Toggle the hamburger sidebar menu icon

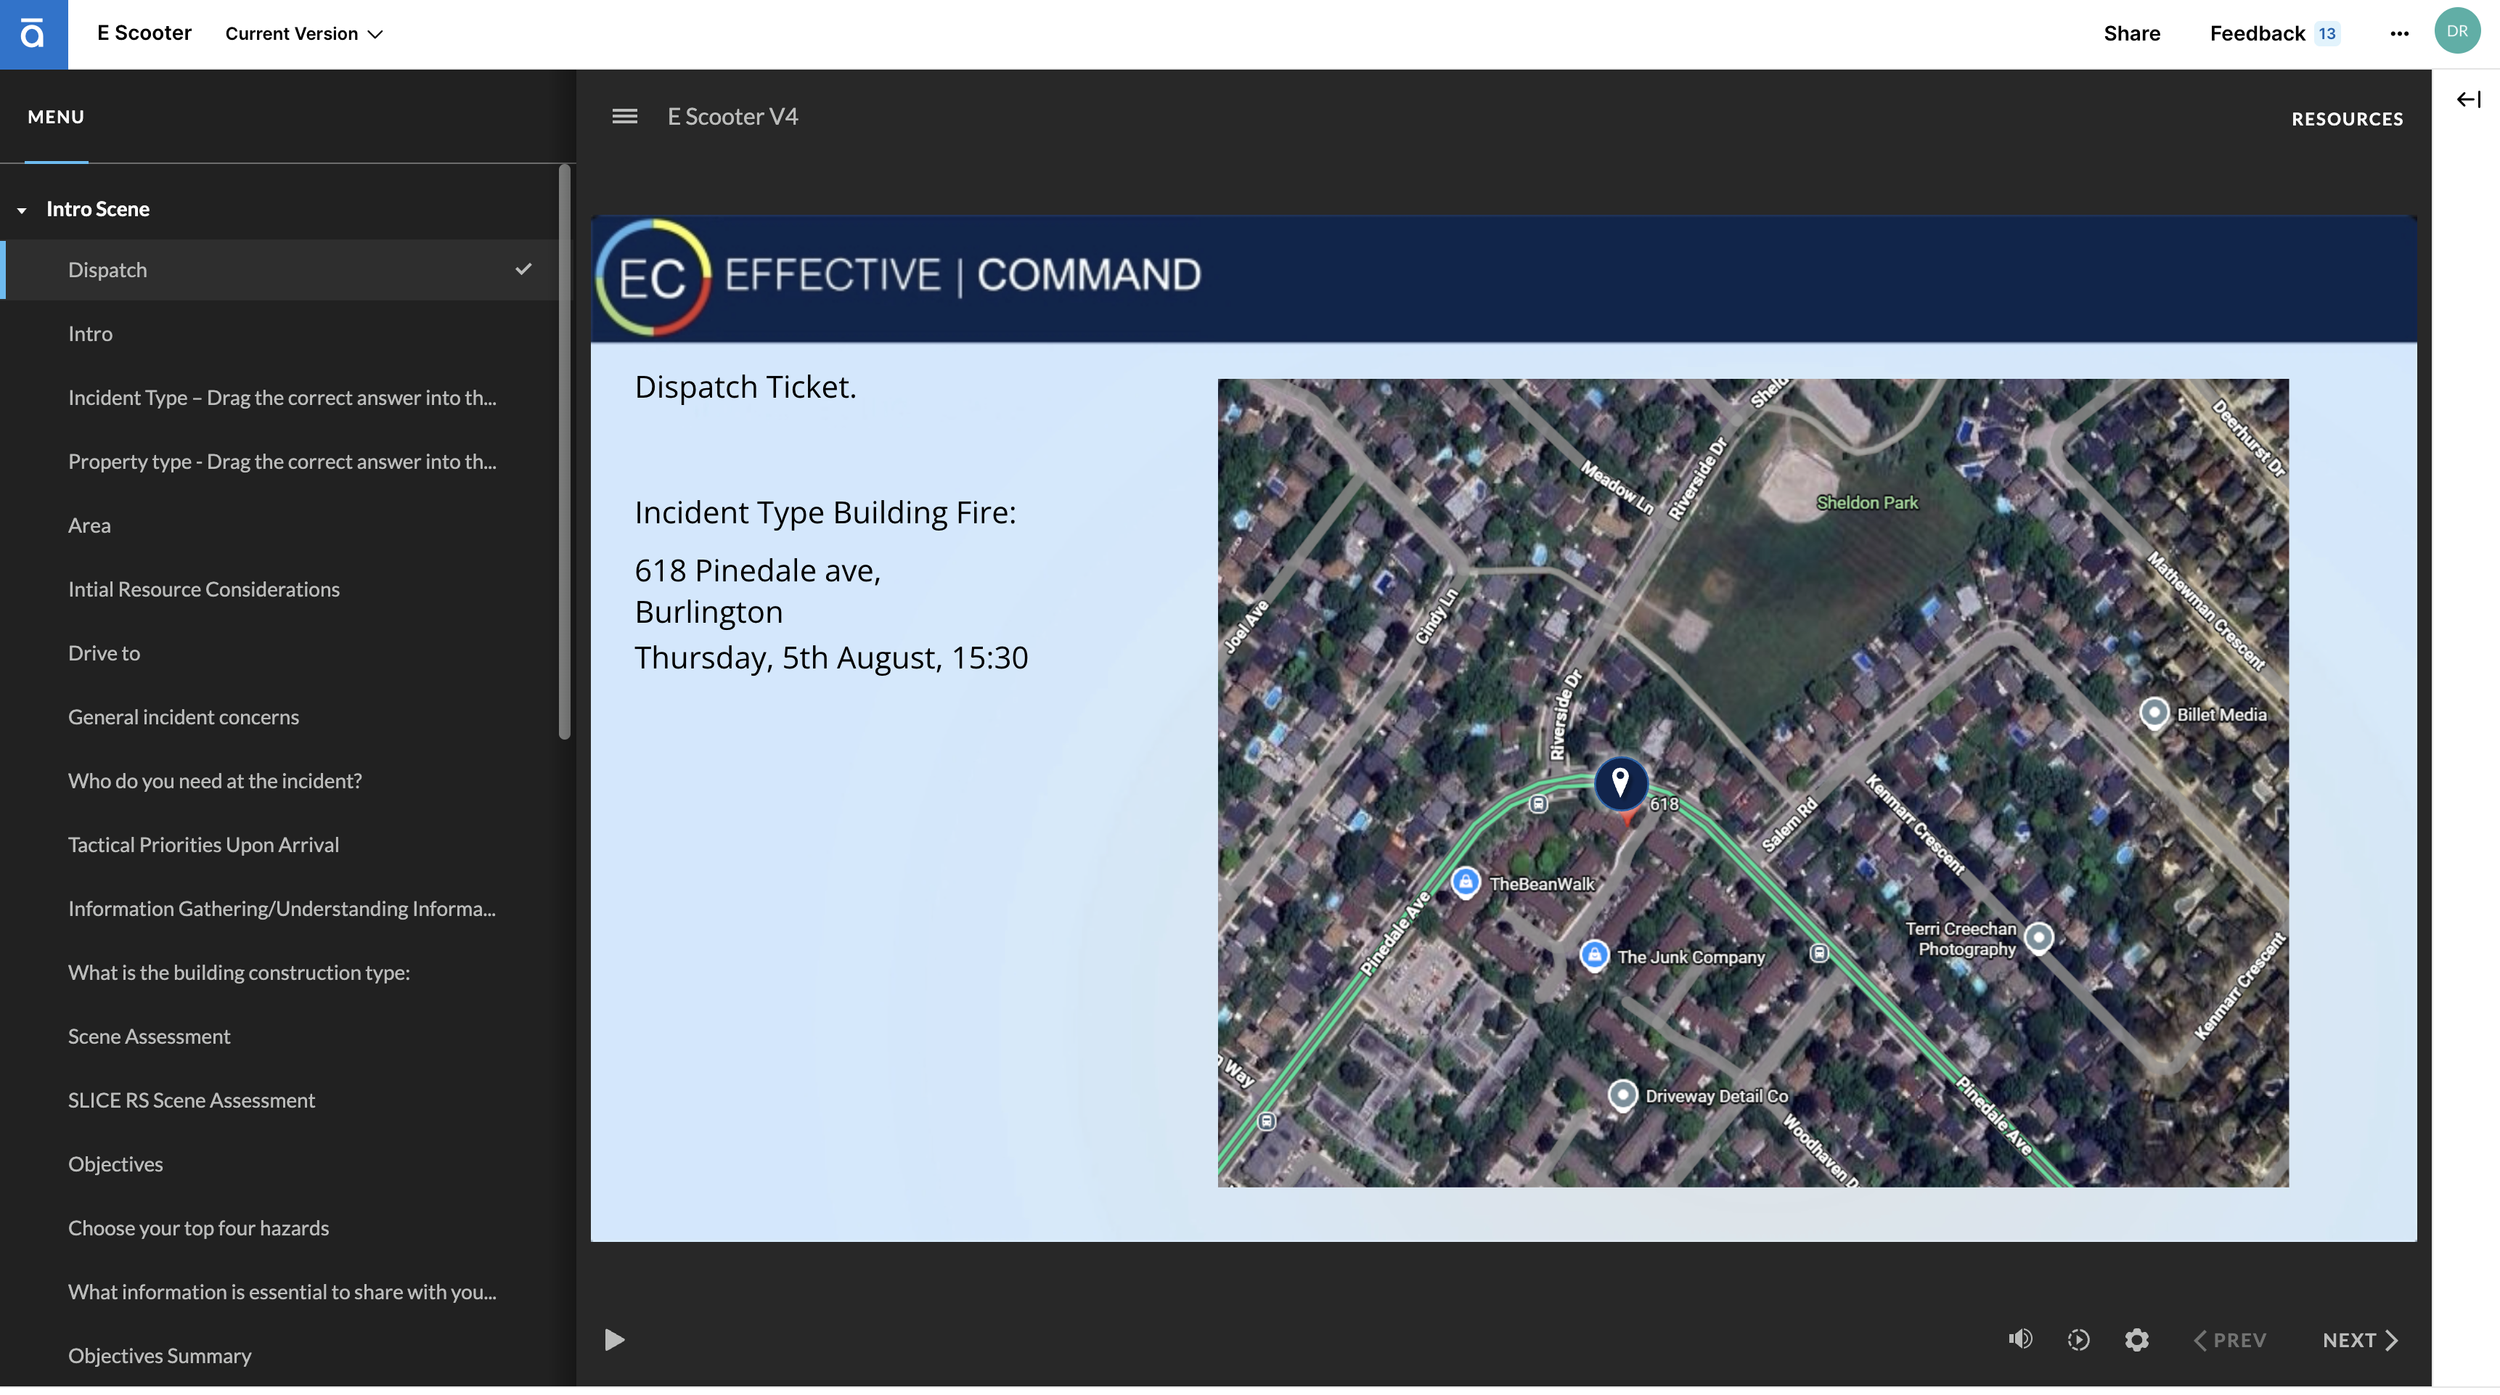click(625, 117)
